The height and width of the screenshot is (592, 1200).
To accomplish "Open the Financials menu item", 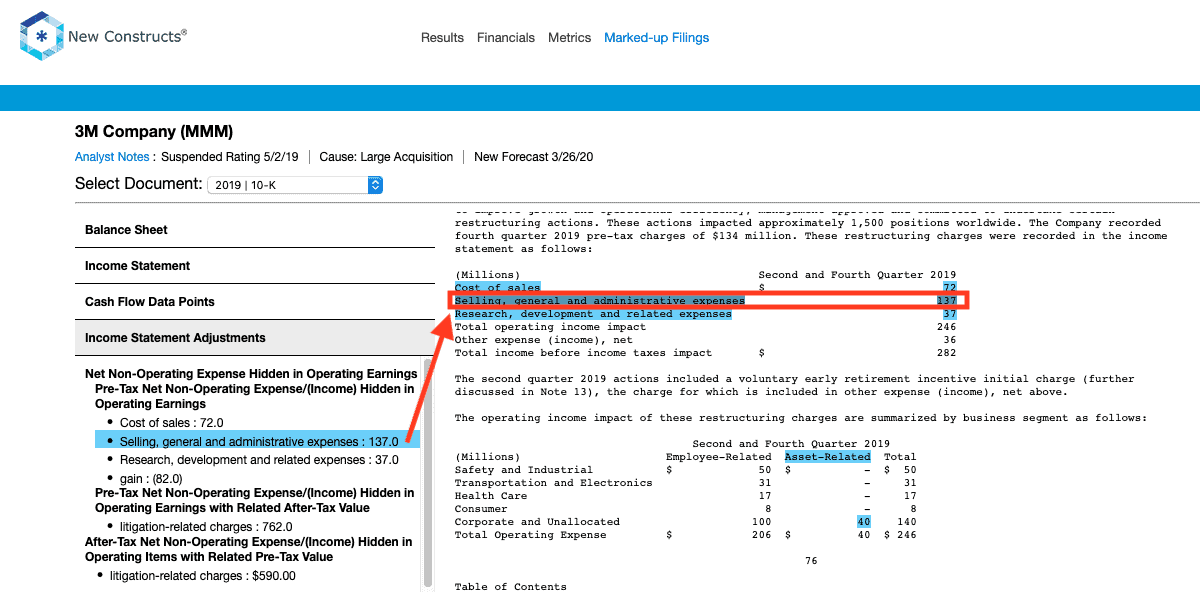I will [x=506, y=38].
